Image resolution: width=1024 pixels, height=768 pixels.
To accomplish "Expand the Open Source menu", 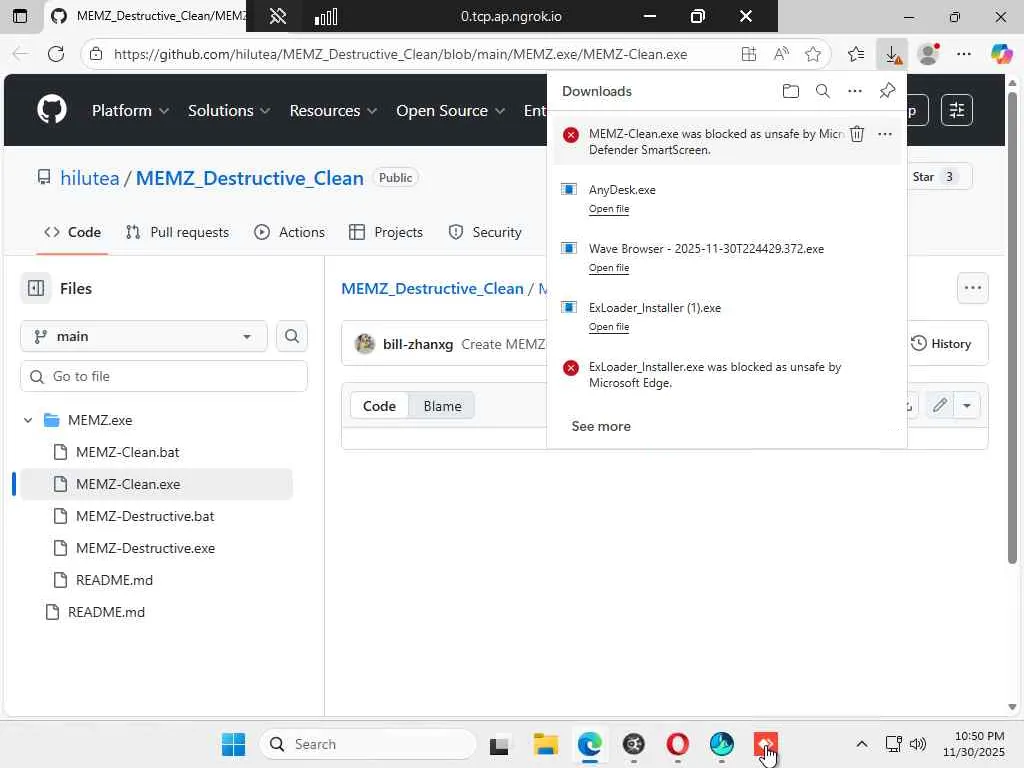I will (x=451, y=110).
